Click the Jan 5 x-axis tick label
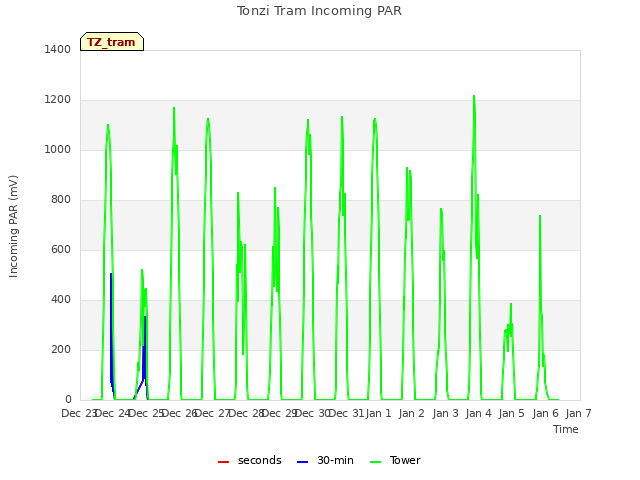640x480 pixels. (511, 413)
